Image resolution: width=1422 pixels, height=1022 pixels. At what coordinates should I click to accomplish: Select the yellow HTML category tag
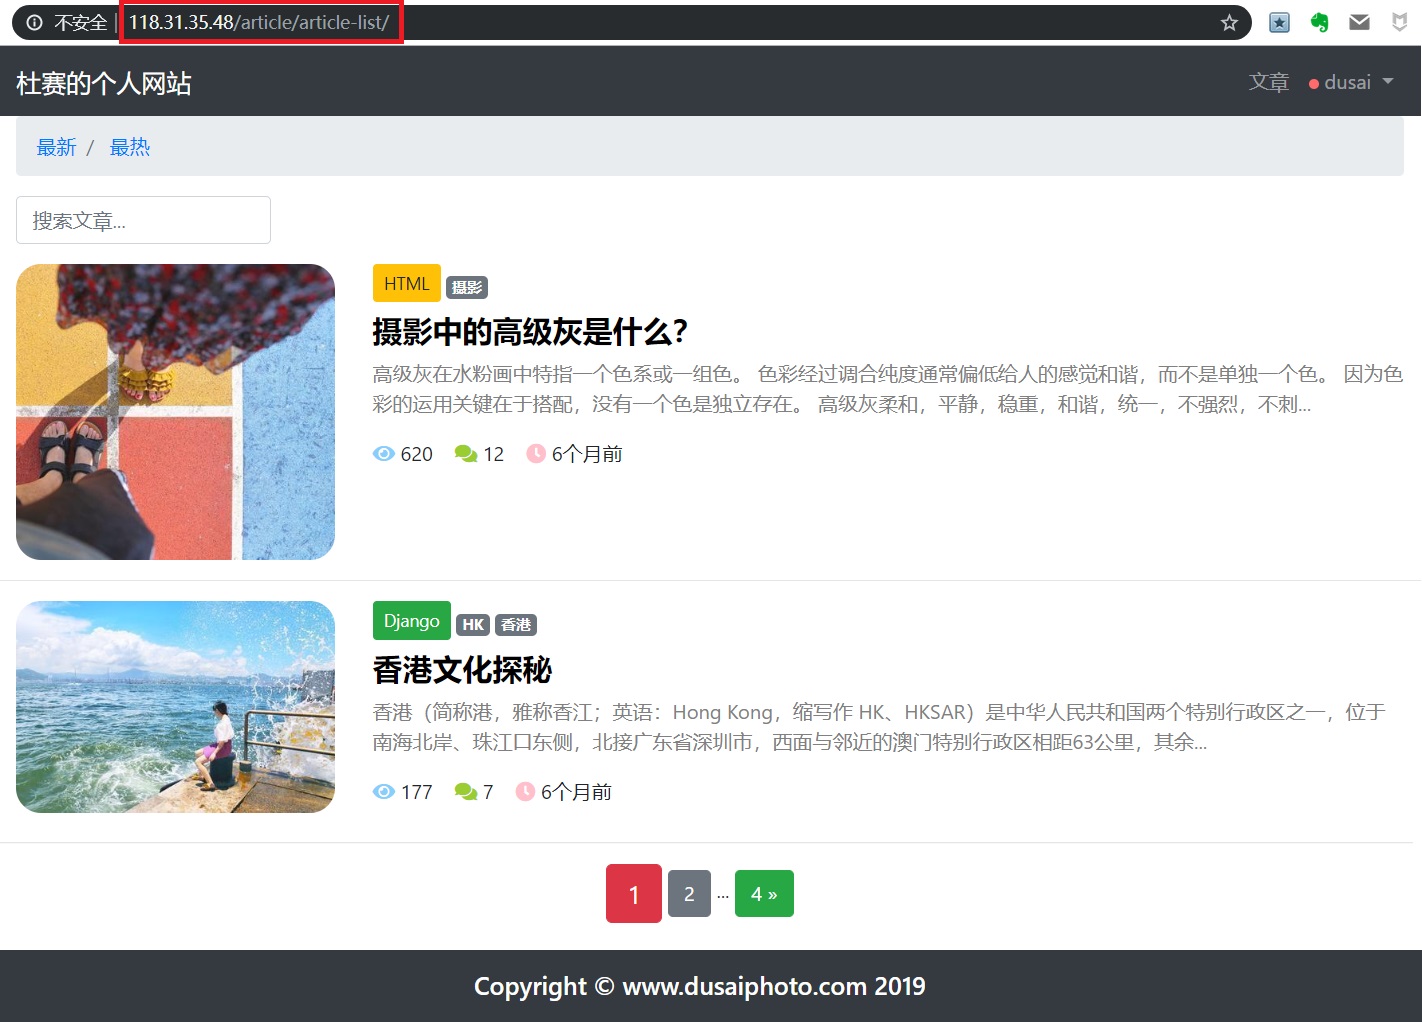click(x=406, y=284)
